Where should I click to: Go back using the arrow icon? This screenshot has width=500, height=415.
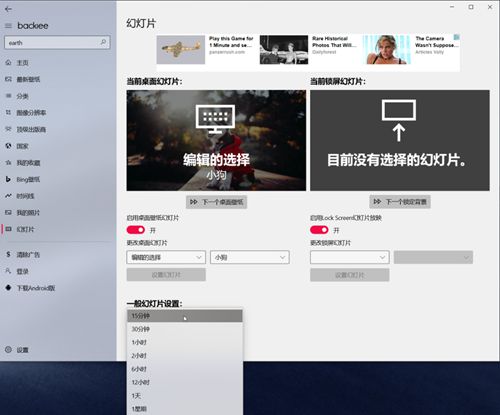coord(8,9)
